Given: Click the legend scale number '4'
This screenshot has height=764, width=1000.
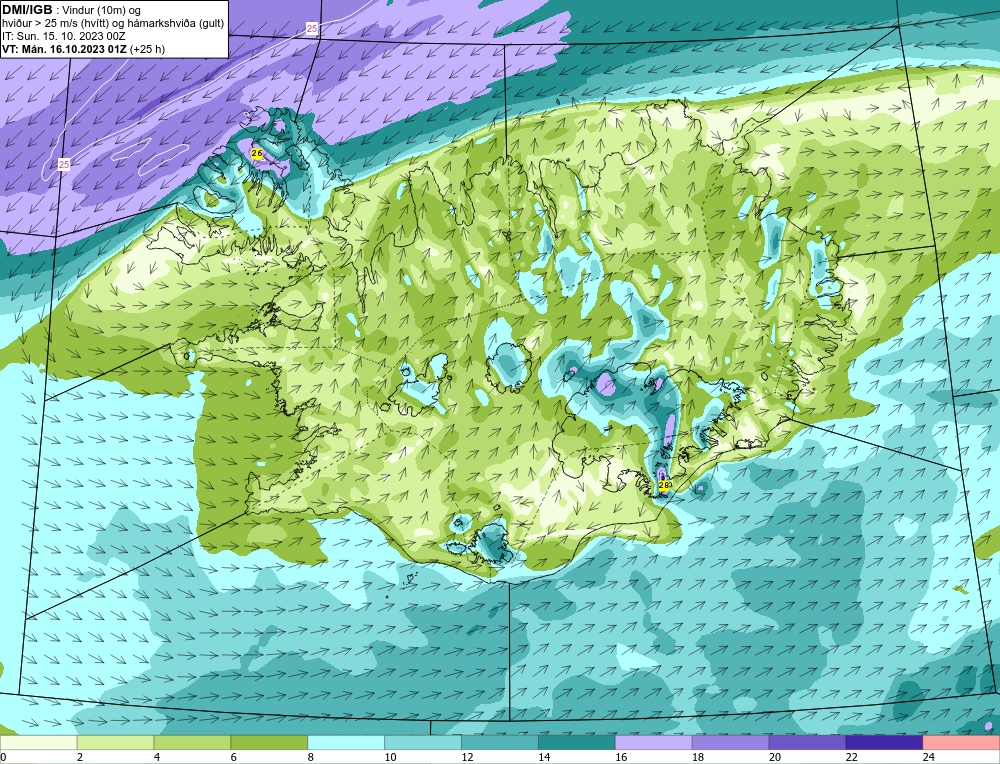Looking at the screenshot, I should [158, 757].
